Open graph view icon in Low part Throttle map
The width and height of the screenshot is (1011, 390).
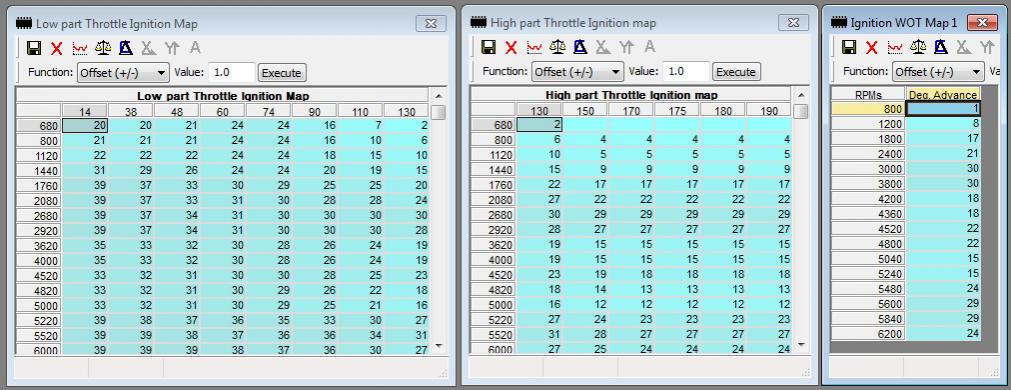pyautogui.click(x=80, y=48)
